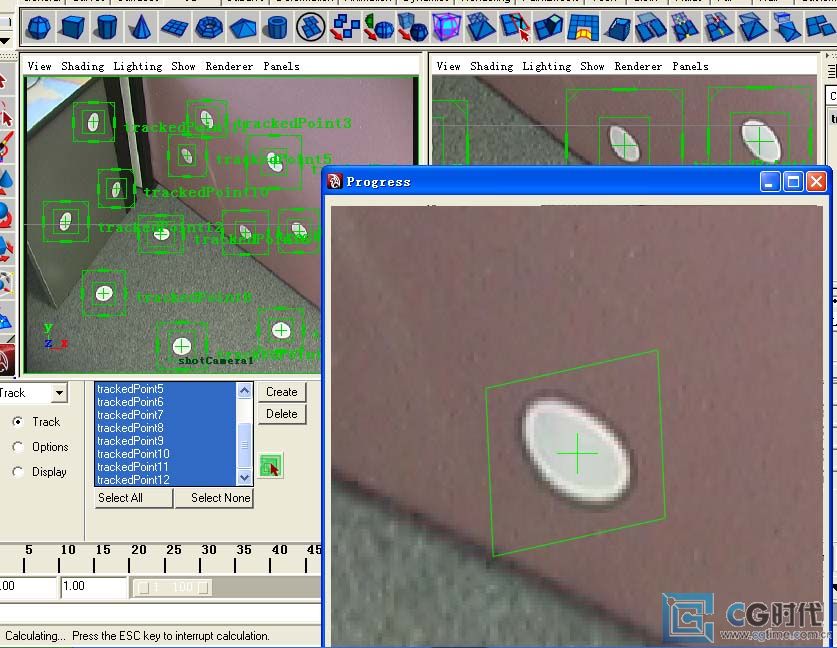Select trackedPoint8 in the list
This screenshot has height=648, width=837.
(165, 428)
